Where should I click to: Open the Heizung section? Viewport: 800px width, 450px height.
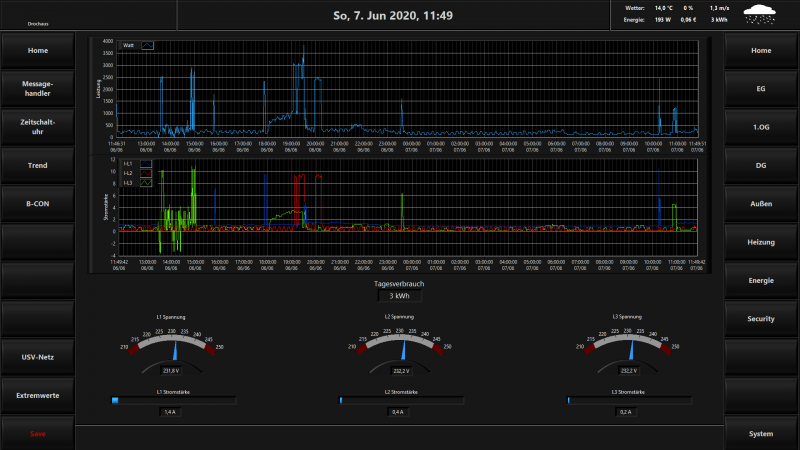[761, 242]
